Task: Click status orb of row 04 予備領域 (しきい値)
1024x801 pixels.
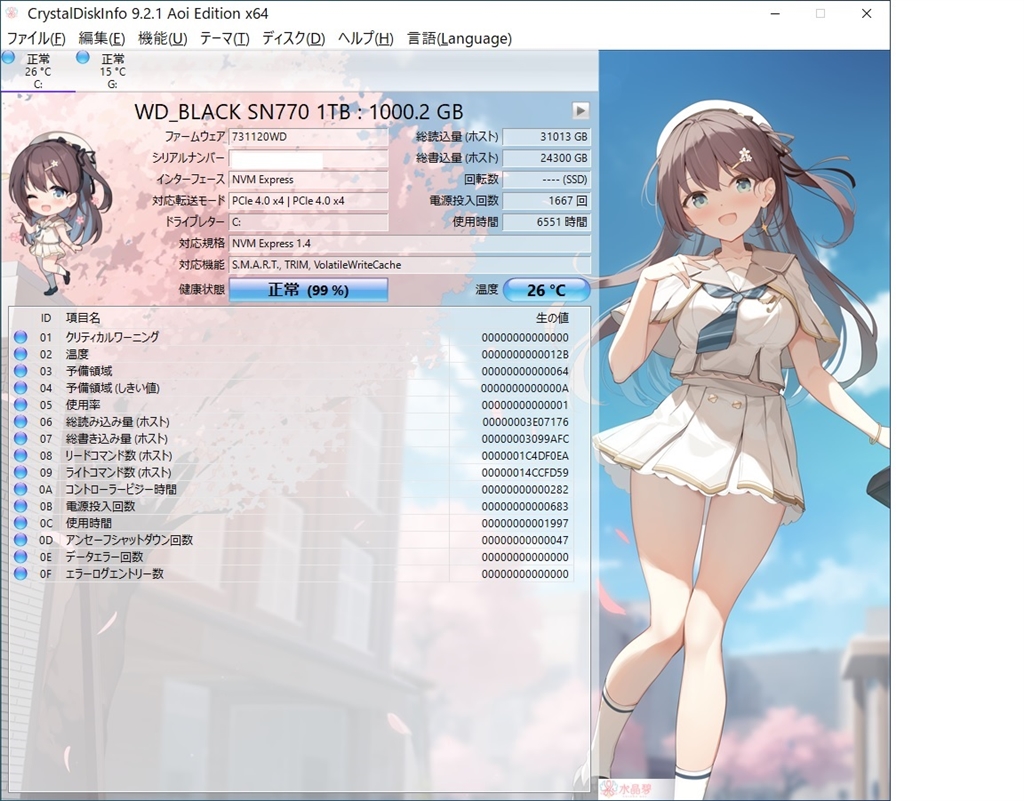Action: (21, 388)
